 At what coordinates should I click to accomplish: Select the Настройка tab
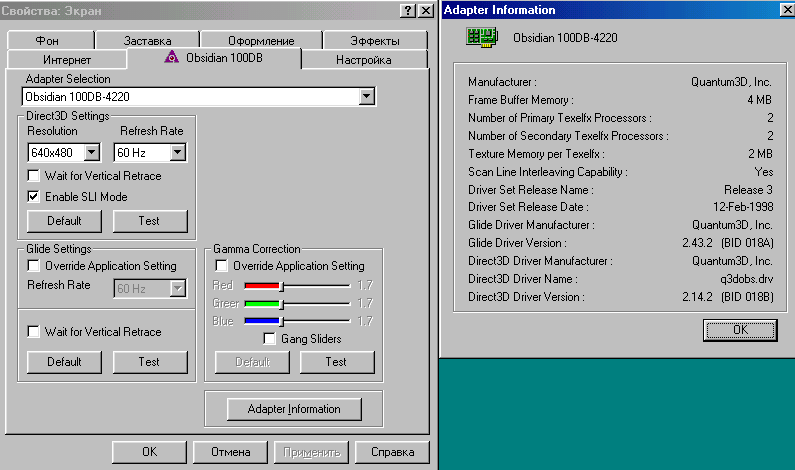click(x=364, y=60)
